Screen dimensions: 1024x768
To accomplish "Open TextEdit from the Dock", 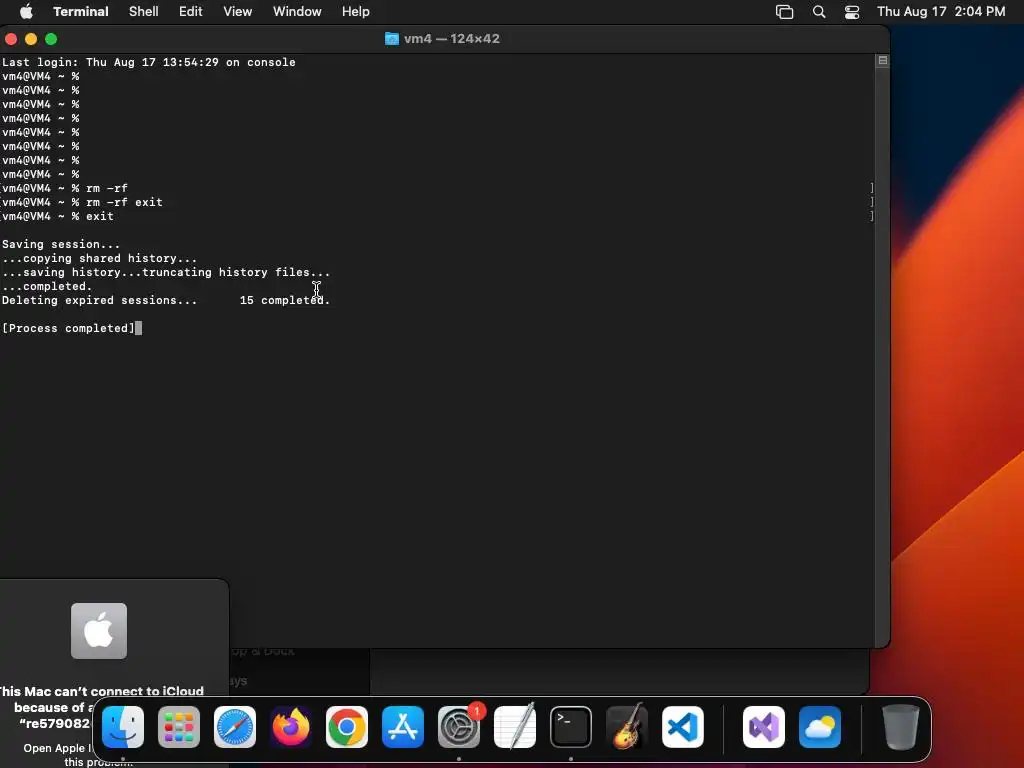I will 515,727.
